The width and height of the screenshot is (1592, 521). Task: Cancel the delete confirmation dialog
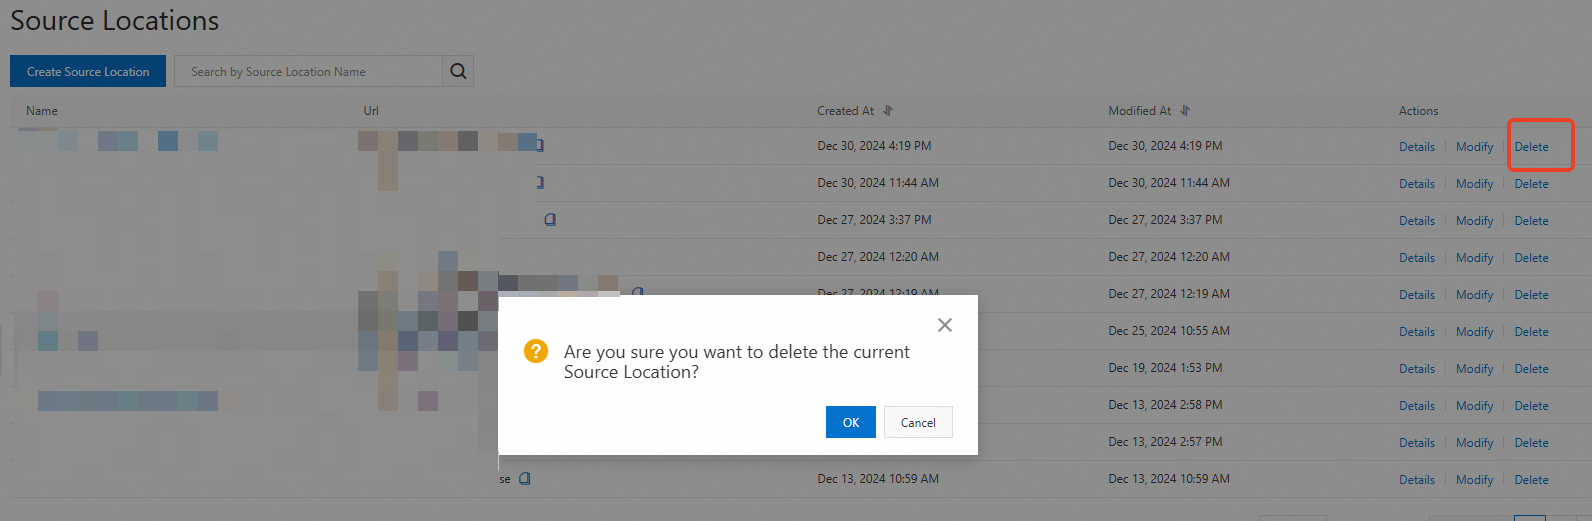pos(918,422)
